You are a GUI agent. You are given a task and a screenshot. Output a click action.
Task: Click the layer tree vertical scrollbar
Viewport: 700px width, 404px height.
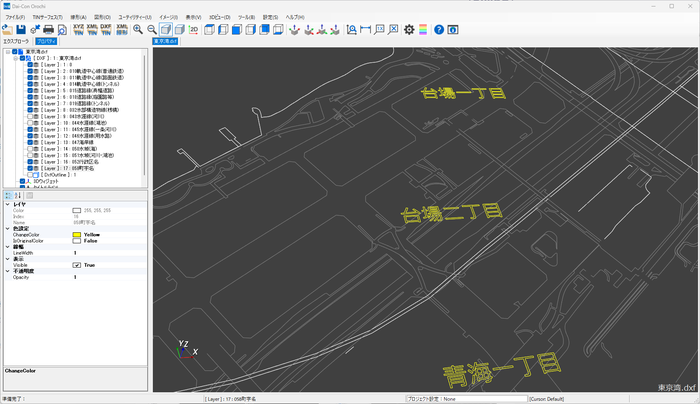pos(144,114)
